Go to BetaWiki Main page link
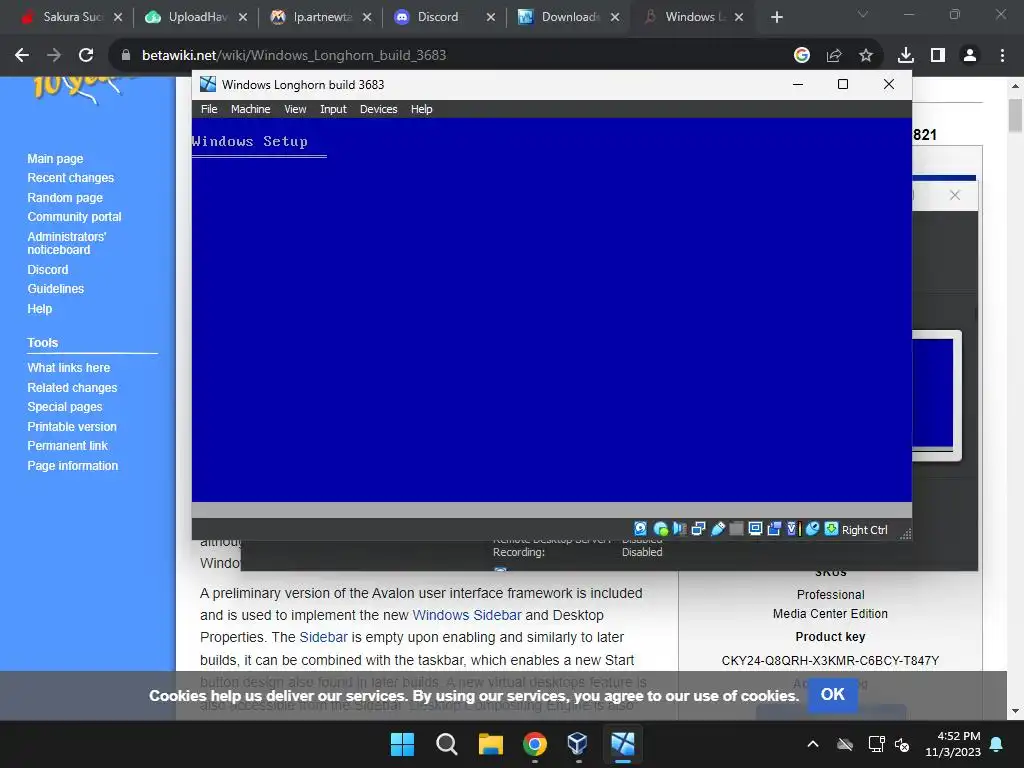The image size is (1024, 768). click(x=55, y=159)
